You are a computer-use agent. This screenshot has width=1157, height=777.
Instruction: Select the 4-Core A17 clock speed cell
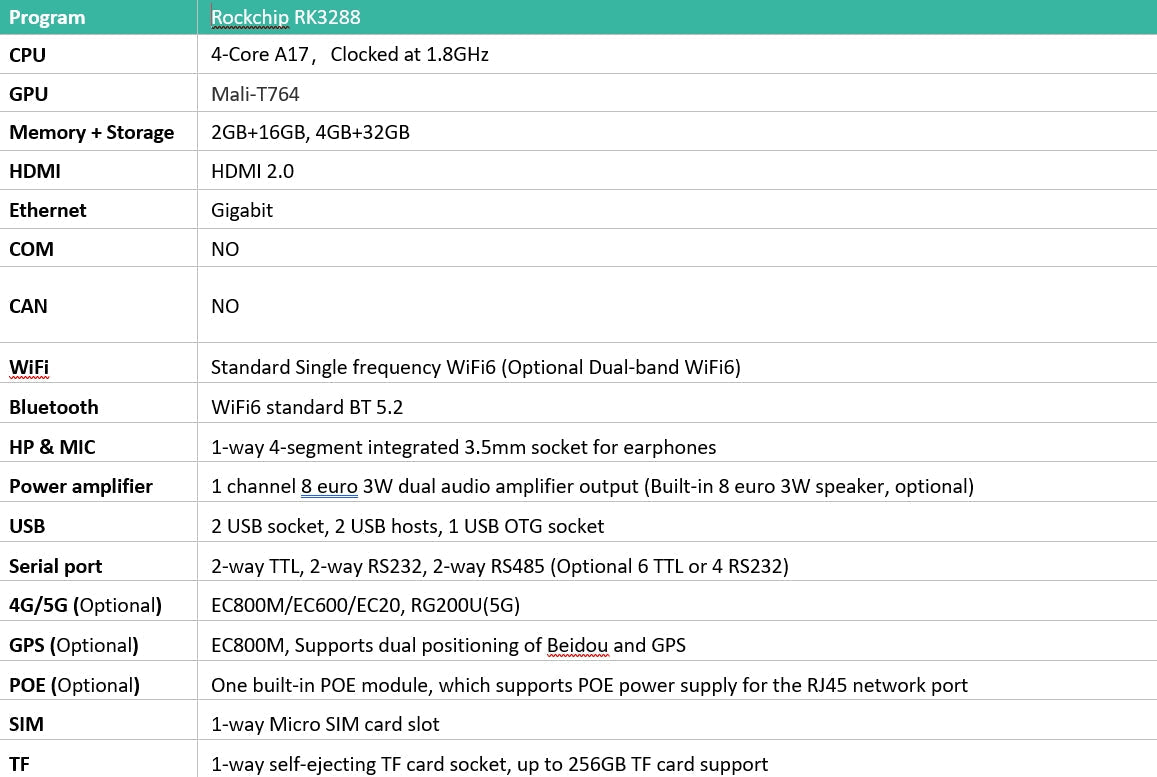click(x=349, y=55)
